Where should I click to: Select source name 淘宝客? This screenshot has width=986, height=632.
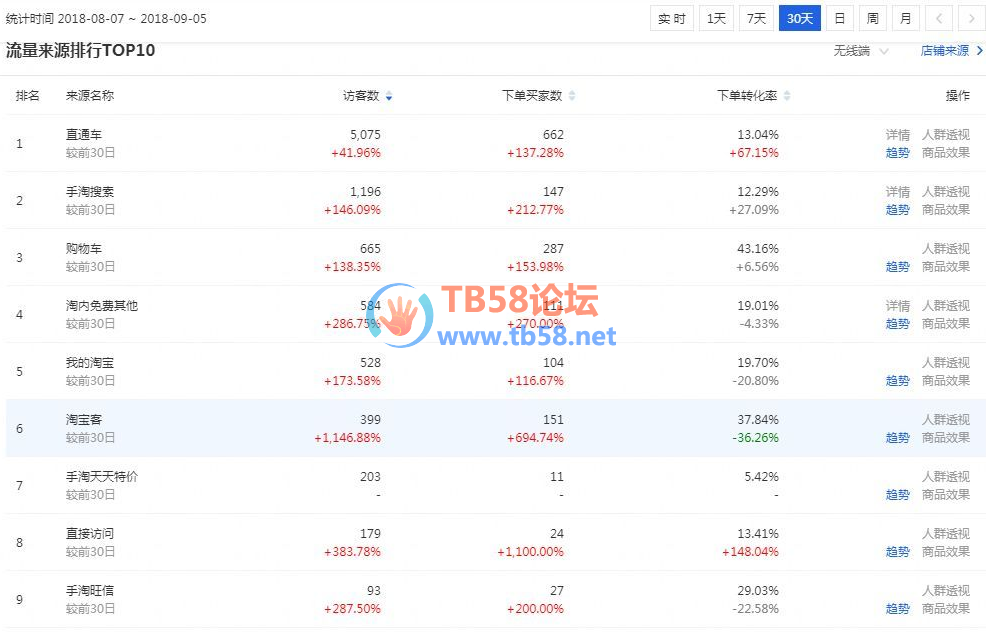pyautogui.click(x=84, y=420)
